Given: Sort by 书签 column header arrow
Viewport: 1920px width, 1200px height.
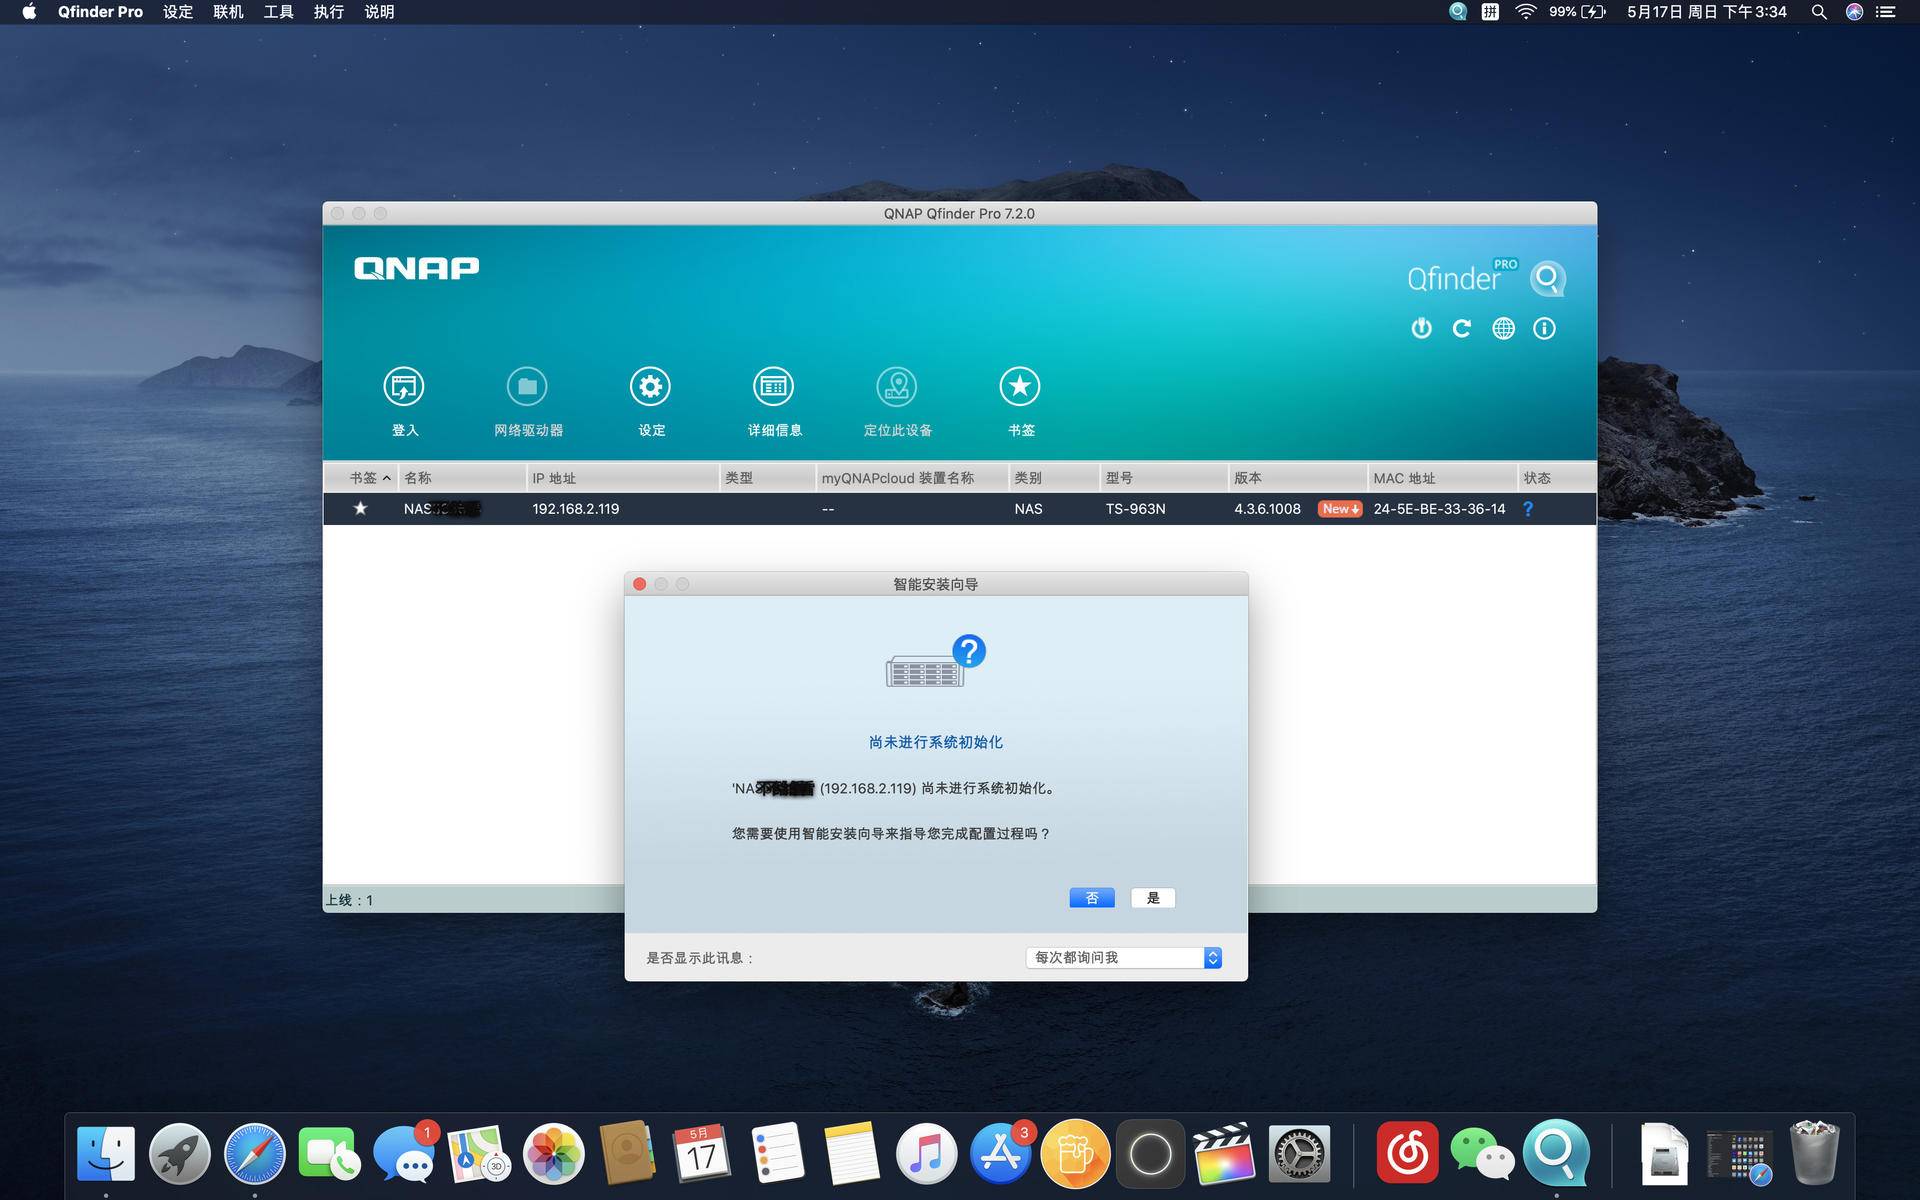Looking at the screenshot, I should pyautogui.click(x=386, y=478).
